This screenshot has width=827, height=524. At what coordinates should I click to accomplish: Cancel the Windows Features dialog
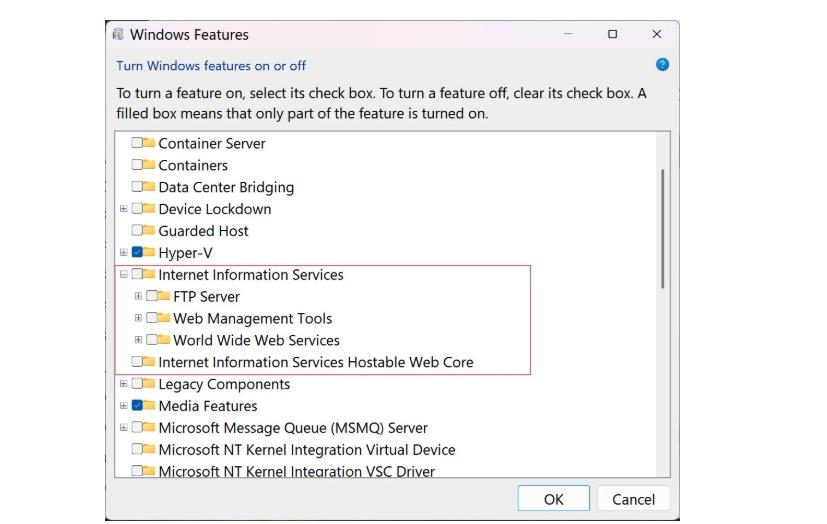pyautogui.click(x=633, y=499)
